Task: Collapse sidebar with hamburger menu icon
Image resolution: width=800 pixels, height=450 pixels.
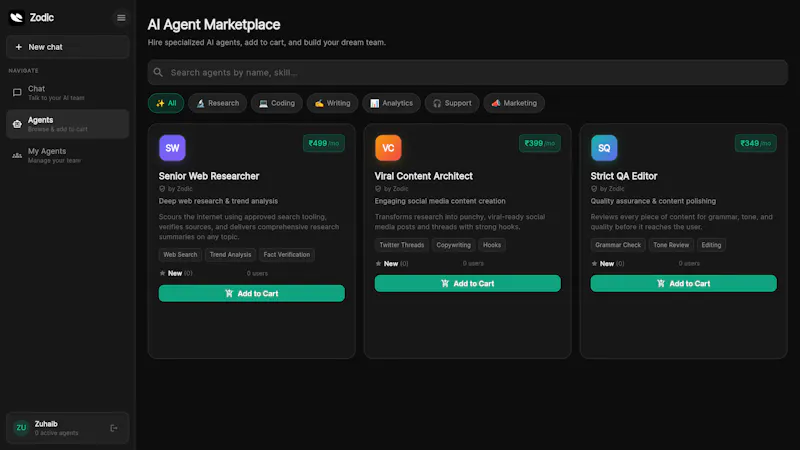Action: tap(121, 18)
